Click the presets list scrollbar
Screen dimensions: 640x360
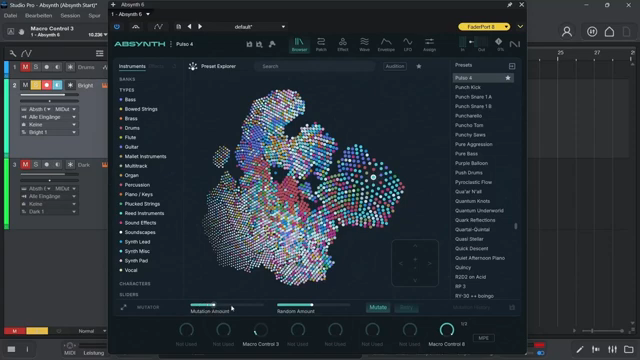tap(516, 226)
